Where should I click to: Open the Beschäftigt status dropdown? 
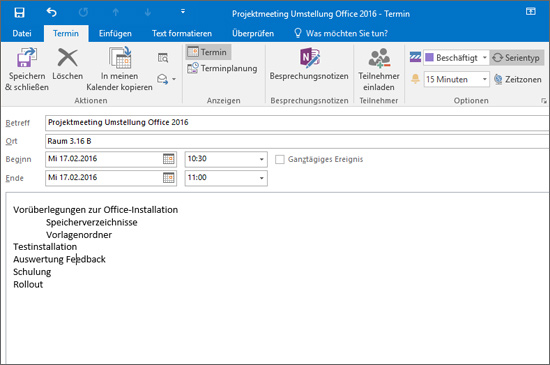pyautogui.click(x=484, y=58)
